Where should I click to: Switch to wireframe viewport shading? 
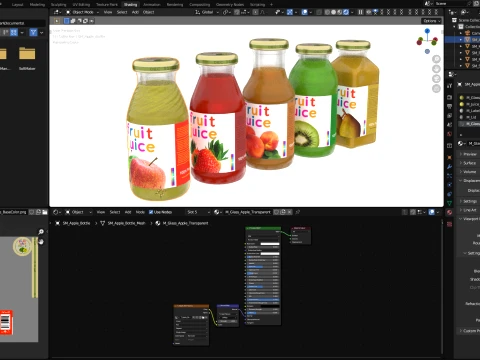[x=327, y=12]
